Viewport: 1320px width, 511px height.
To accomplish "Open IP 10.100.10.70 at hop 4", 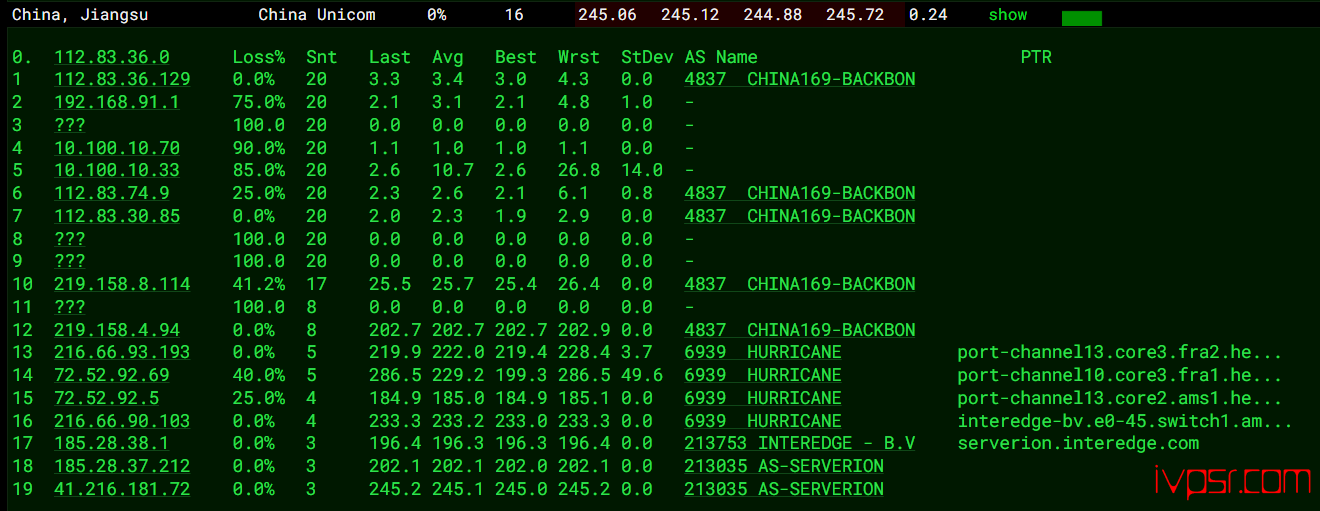I will [117, 148].
